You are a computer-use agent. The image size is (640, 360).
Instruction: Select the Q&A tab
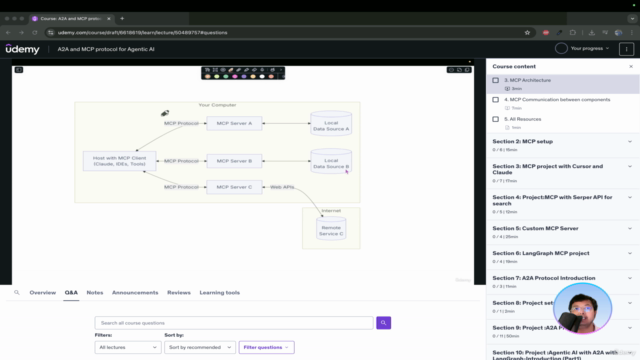click(x=71, y=293)
